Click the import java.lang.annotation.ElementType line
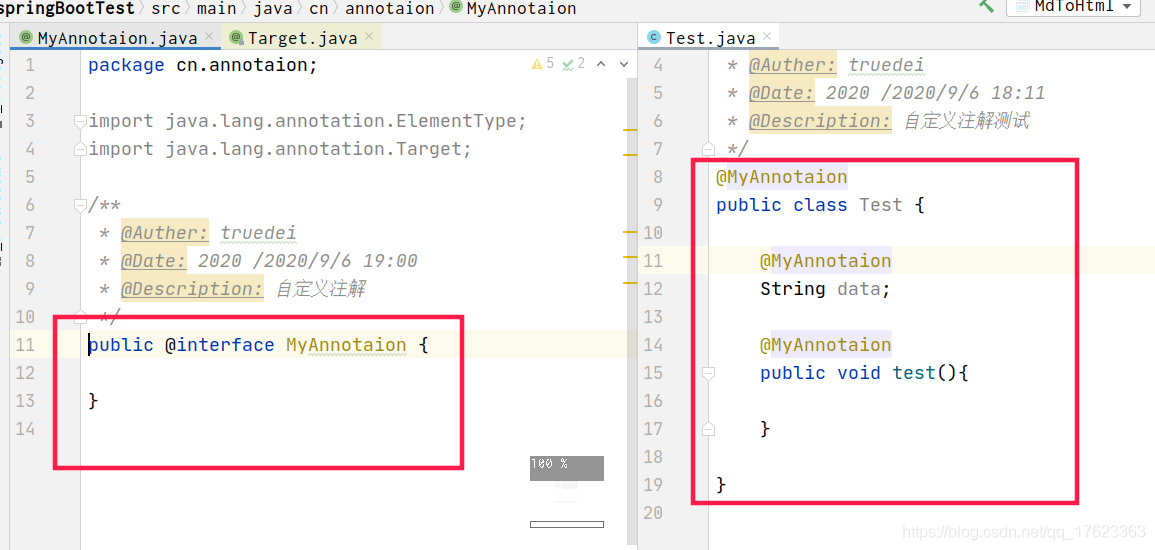1155x550 pixels. click(x=307, y=121)
